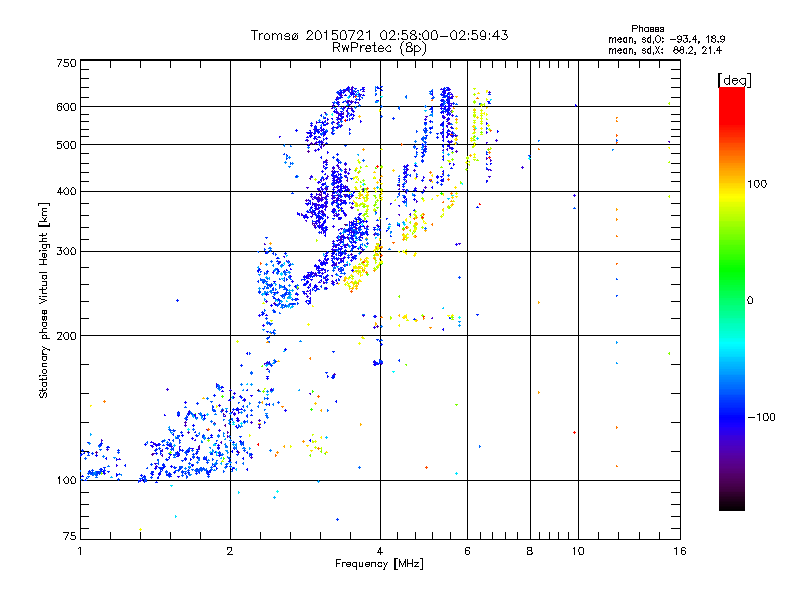Click the title "Tromsø 20150721 02:58:00-02:59:43"
The width and height of the screenshot is (800, 600).
coord(379,35)
